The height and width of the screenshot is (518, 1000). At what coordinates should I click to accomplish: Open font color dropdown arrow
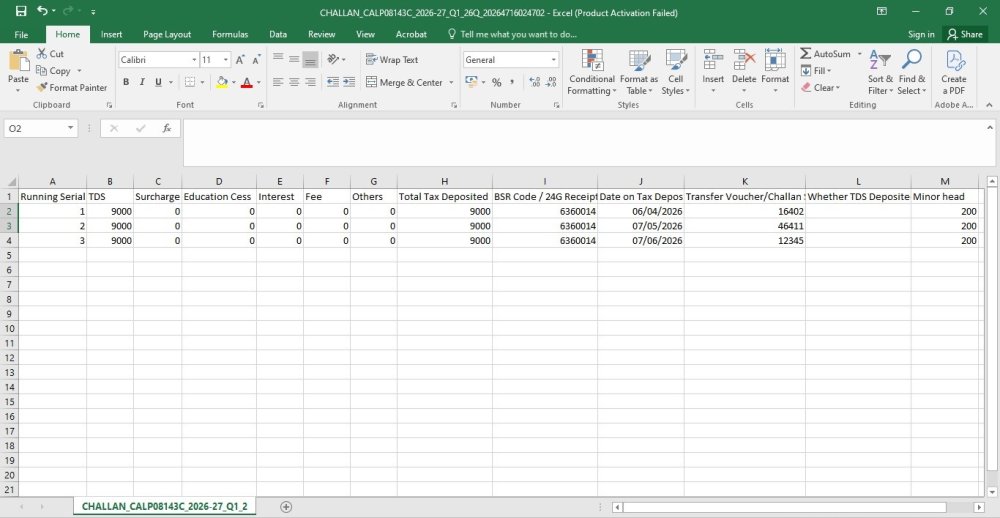pyautogui.click(x=258, y=82)
